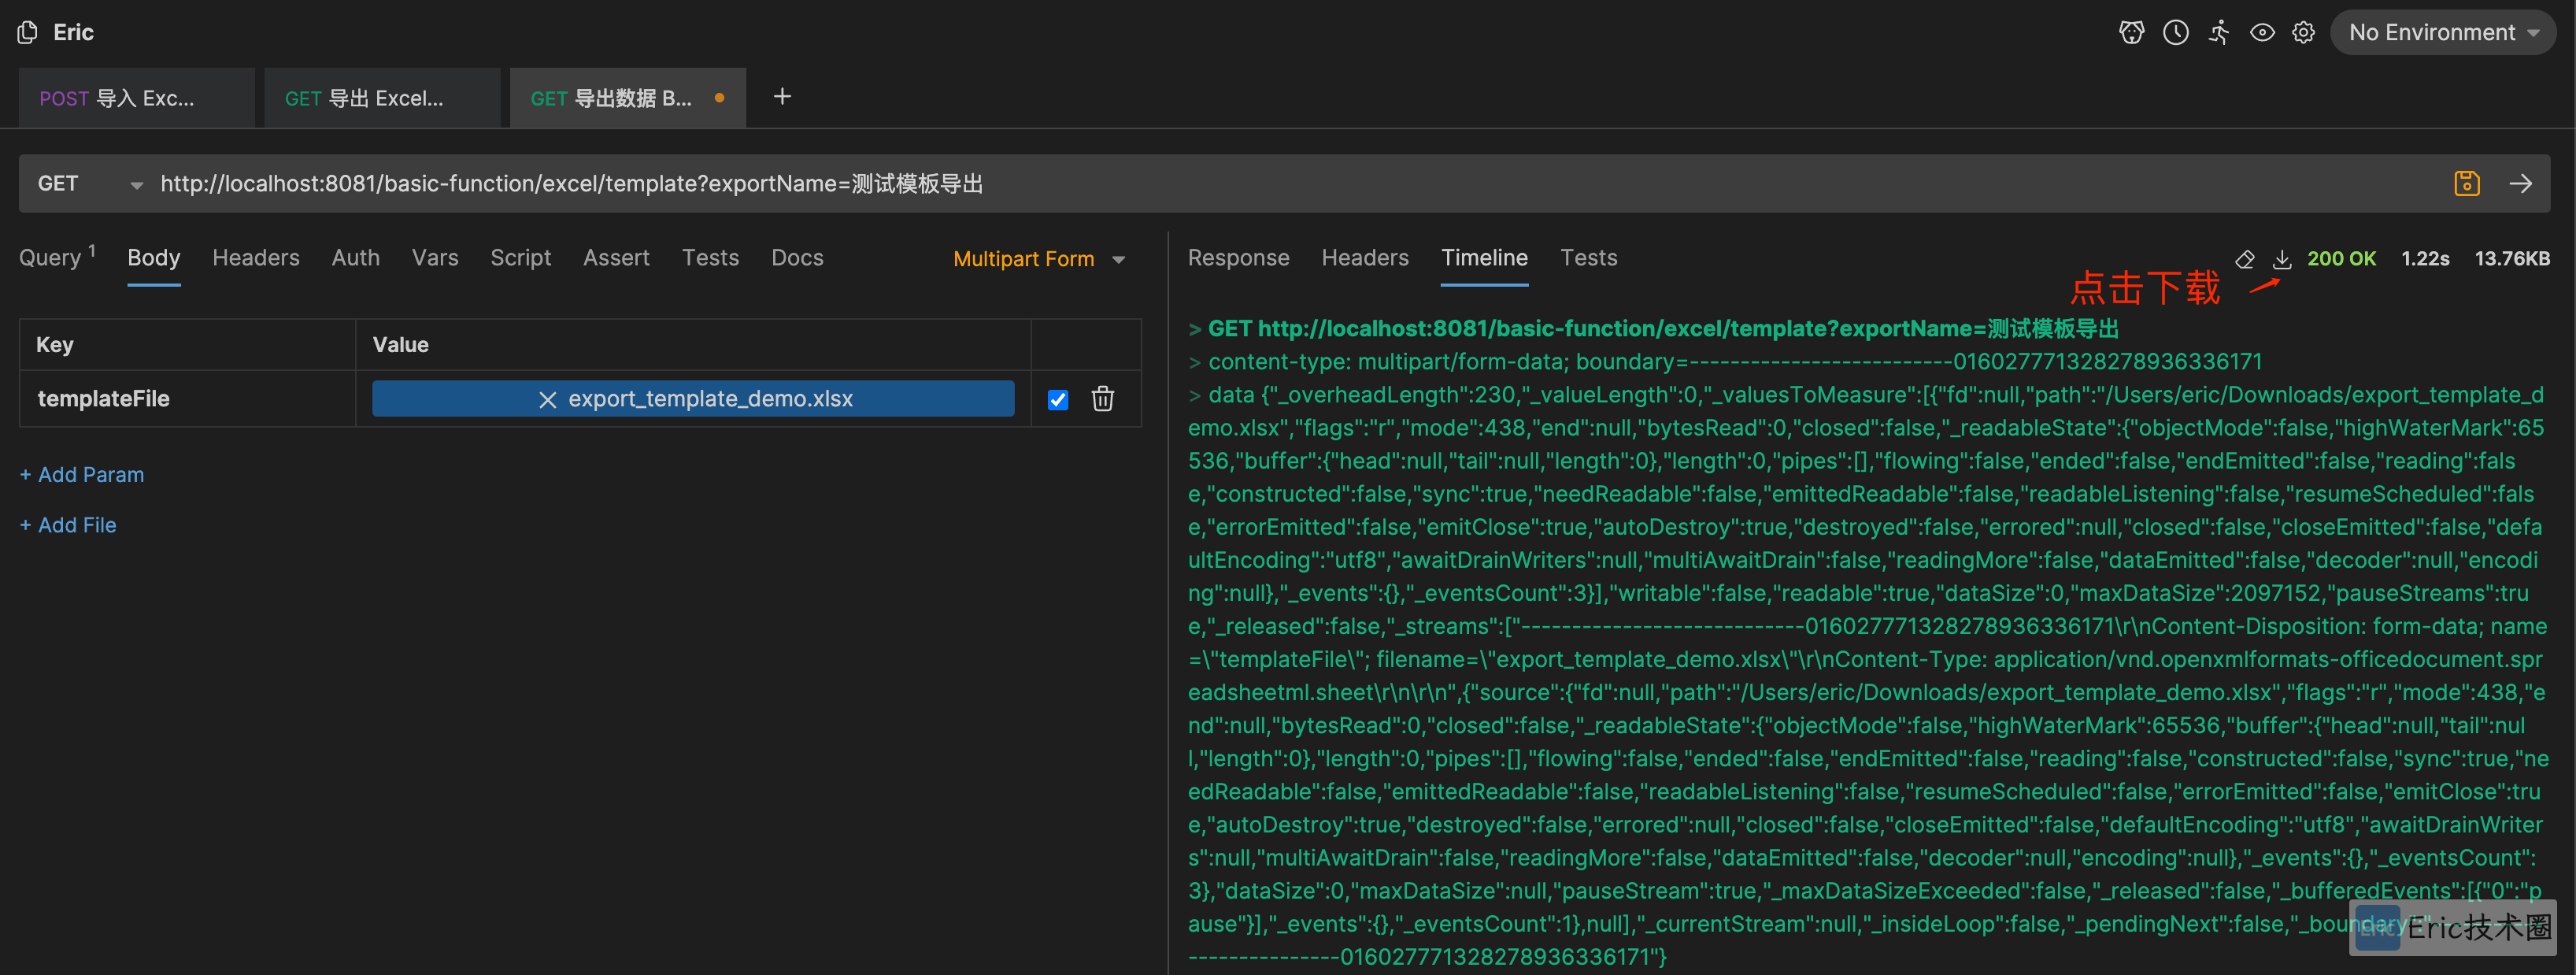Screen dimensions: 2576x975
Task: Switch to the response Headers tab
Action: [1365, 258]
